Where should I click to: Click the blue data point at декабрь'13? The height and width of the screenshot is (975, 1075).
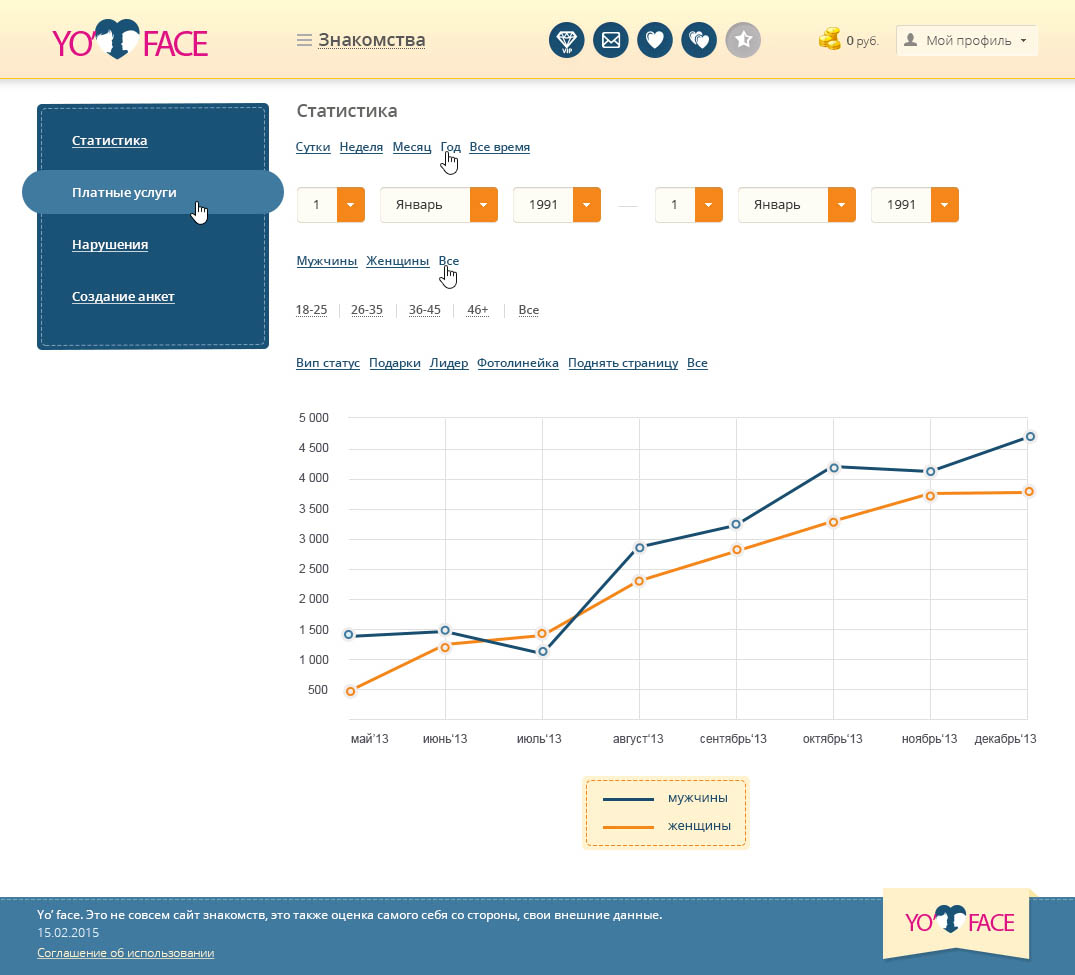(x=1030, y=437)
